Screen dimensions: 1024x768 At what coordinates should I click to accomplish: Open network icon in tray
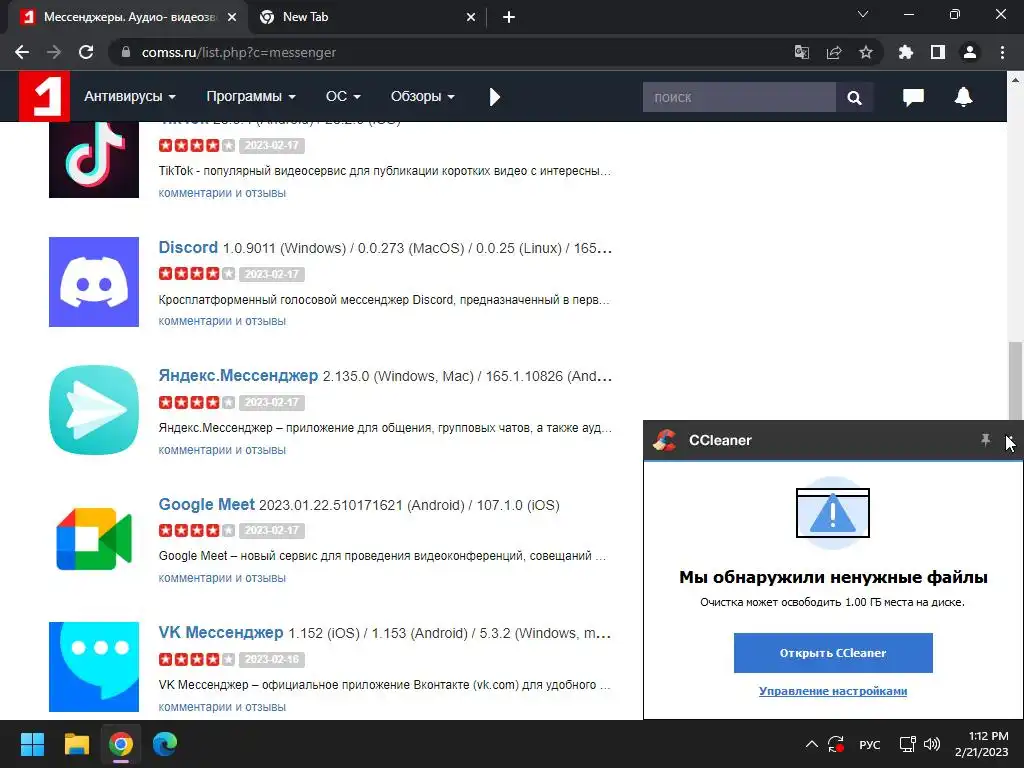pos(907,744)
